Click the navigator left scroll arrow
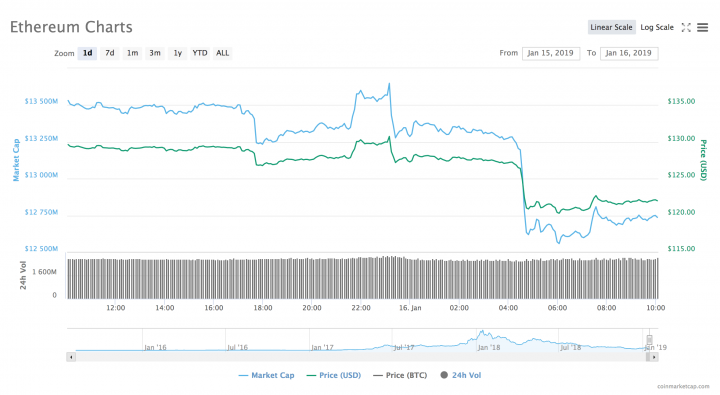 coord(71,357)
